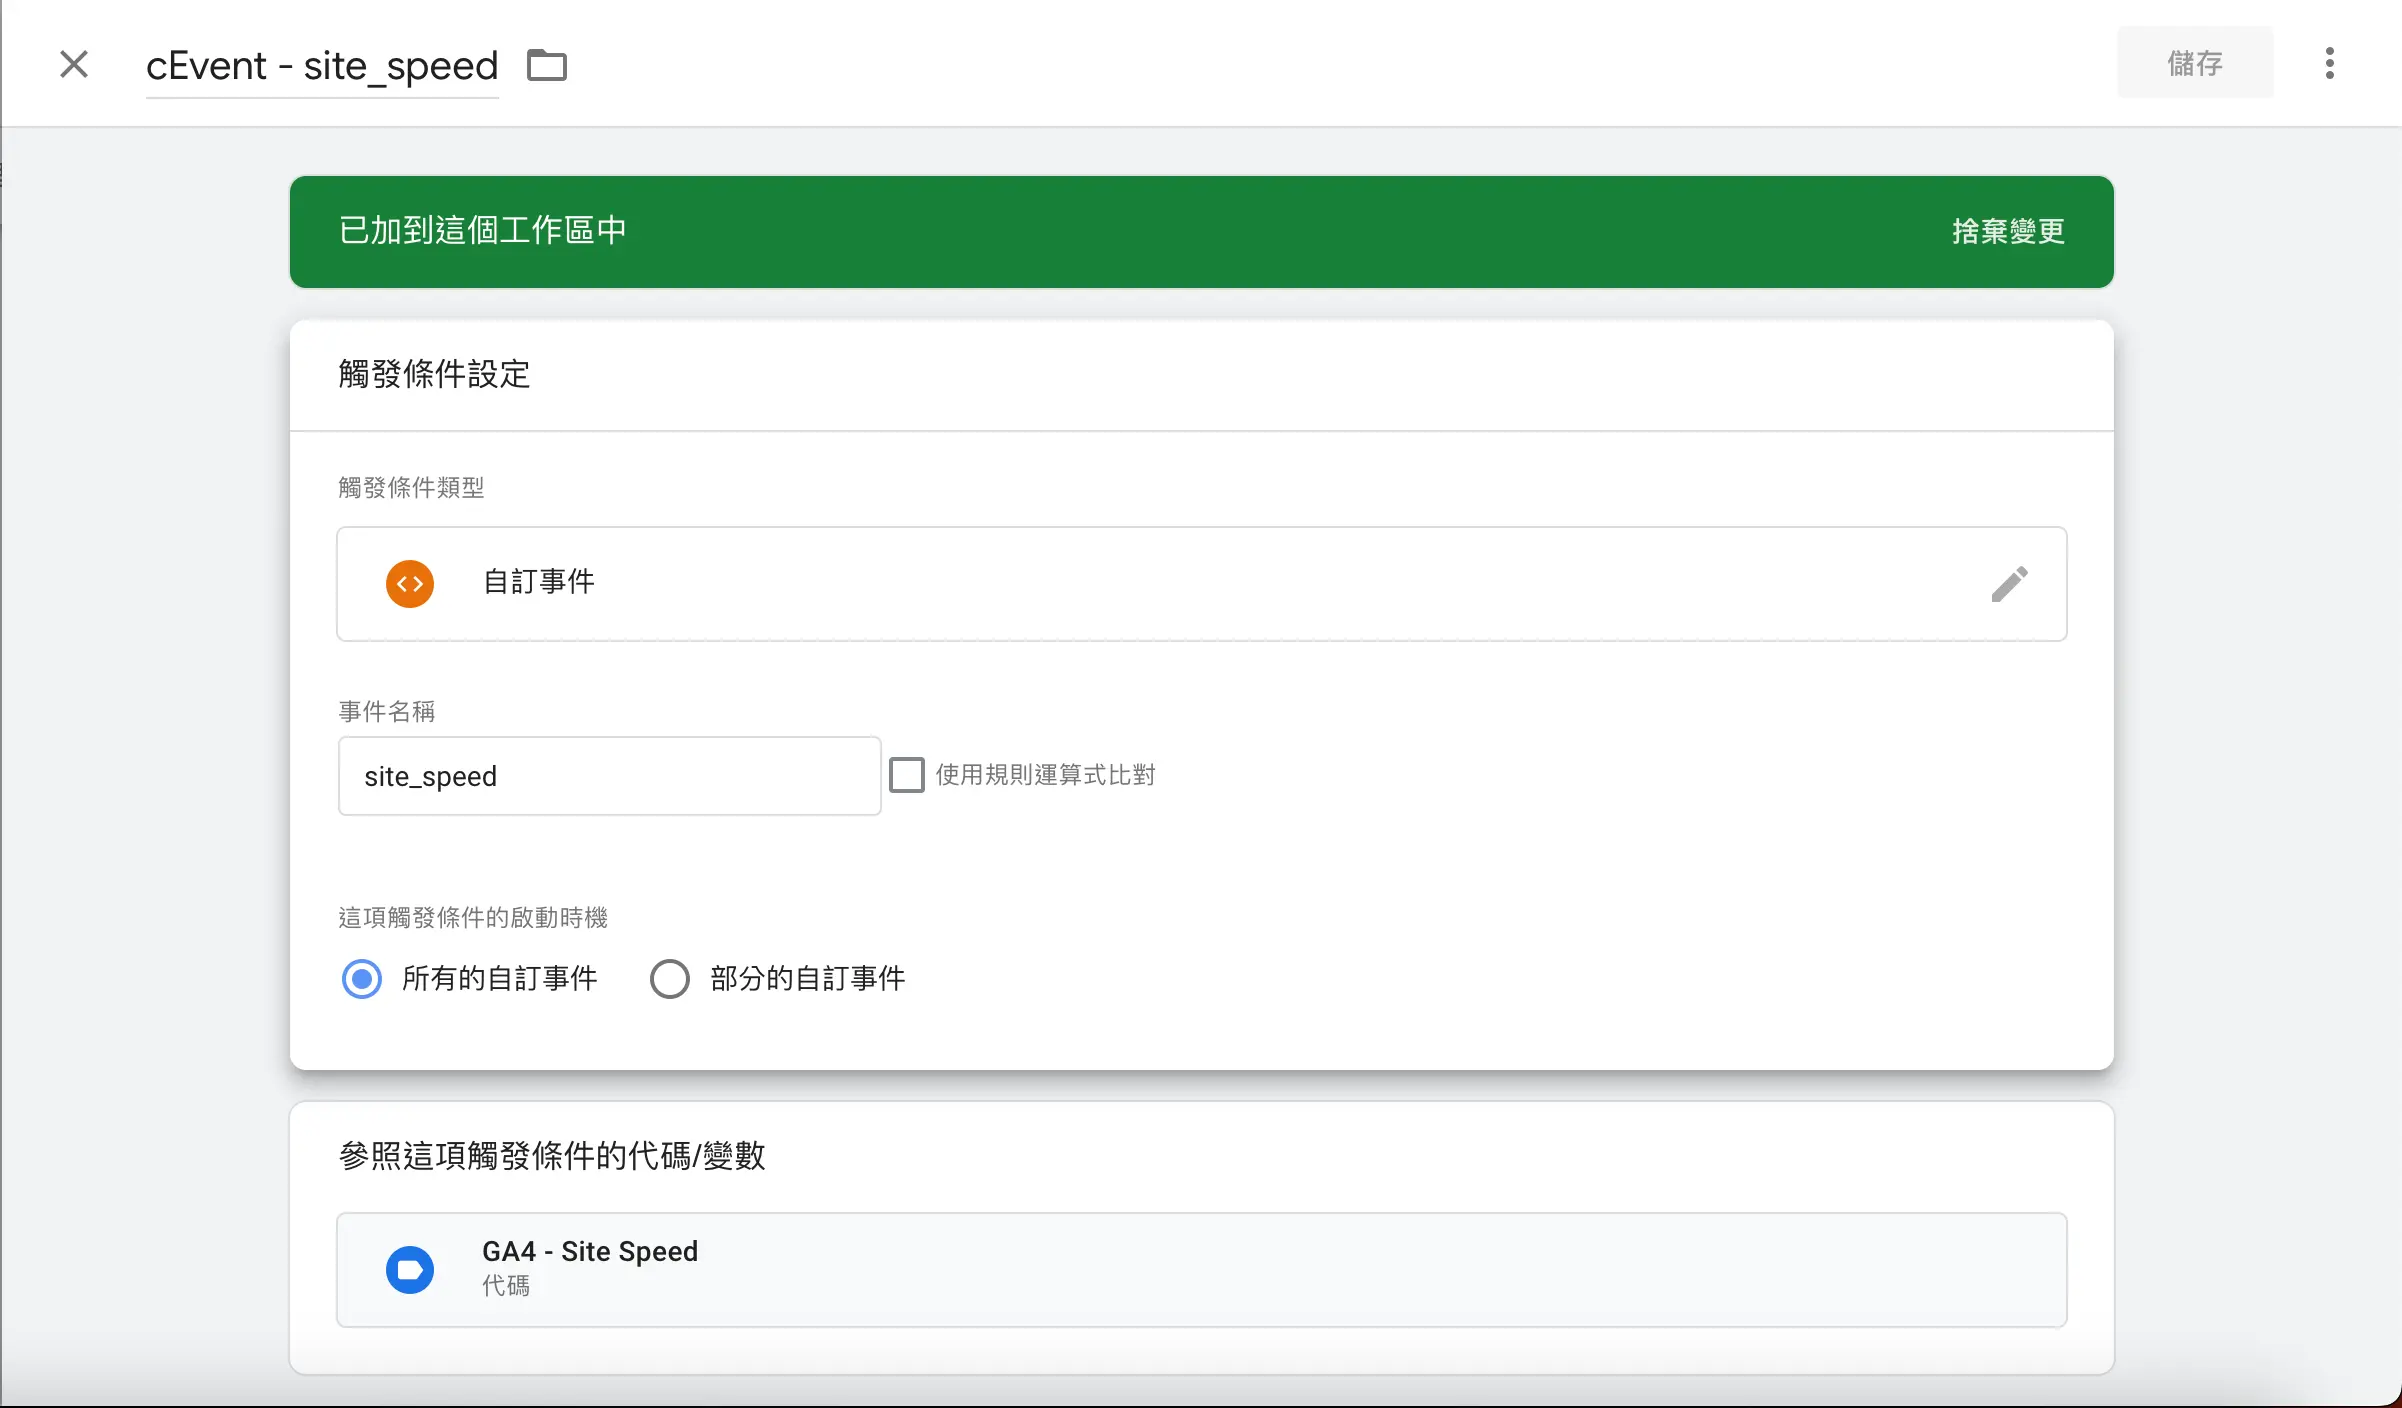This screenshot has height=1408, width=2402.
Task: Open the GA4 - Site Speed tag reference
Action: click(1200, 1270)
